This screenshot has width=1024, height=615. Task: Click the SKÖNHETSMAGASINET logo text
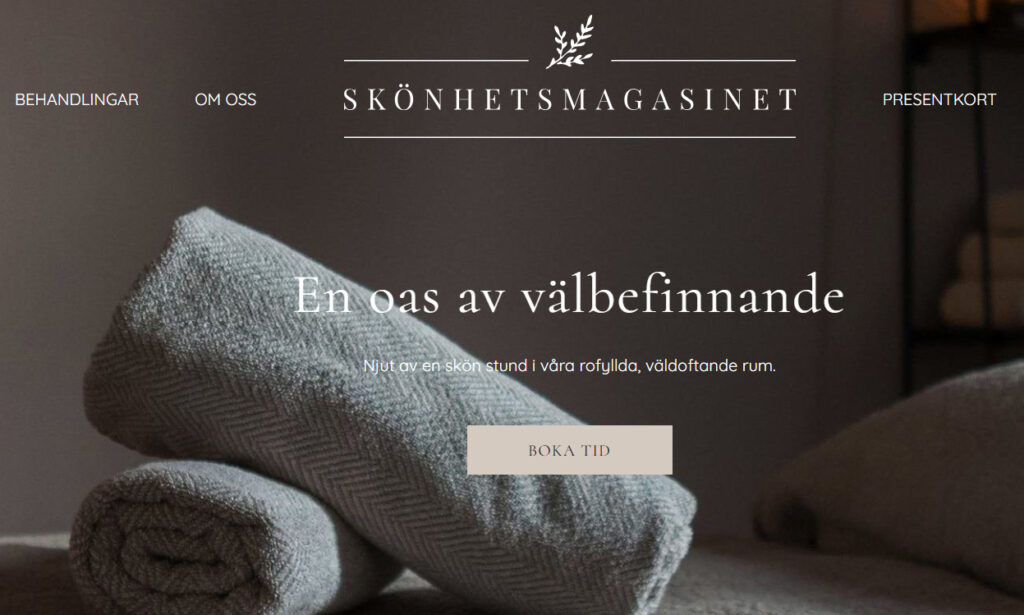(569, 100)
